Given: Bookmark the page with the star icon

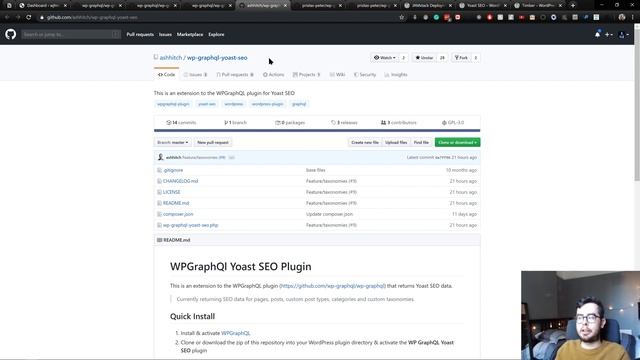Looking at the screenshot, I should pos(402,18).
